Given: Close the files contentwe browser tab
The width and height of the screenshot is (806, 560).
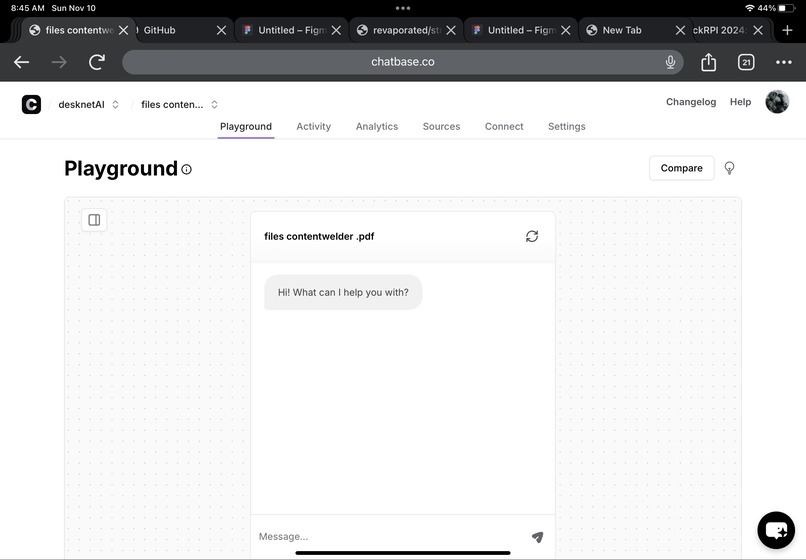Looking at the screenshot, I should point(123,30).
